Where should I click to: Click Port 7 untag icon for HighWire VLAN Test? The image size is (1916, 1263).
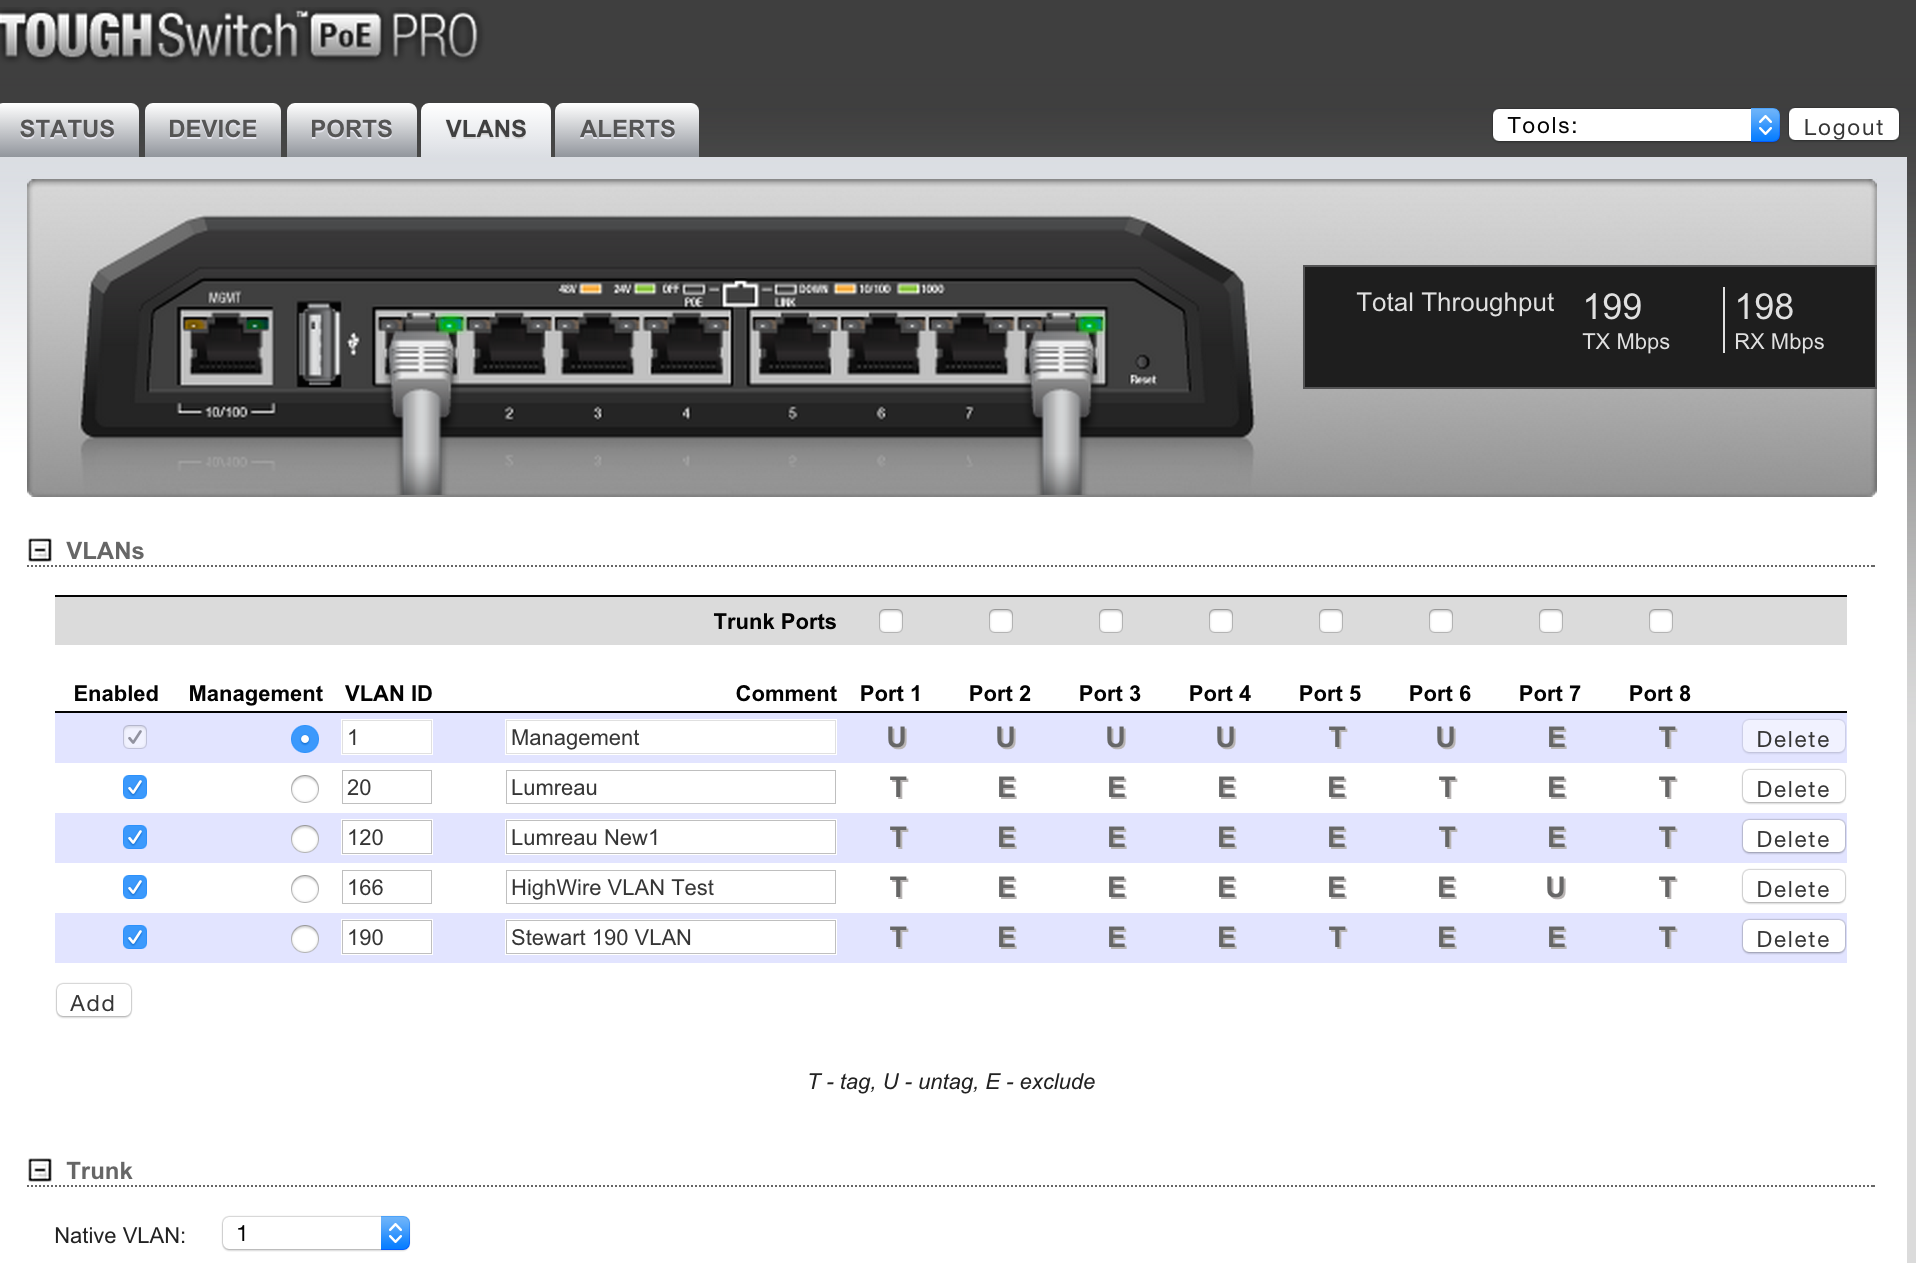[1556, 887]
